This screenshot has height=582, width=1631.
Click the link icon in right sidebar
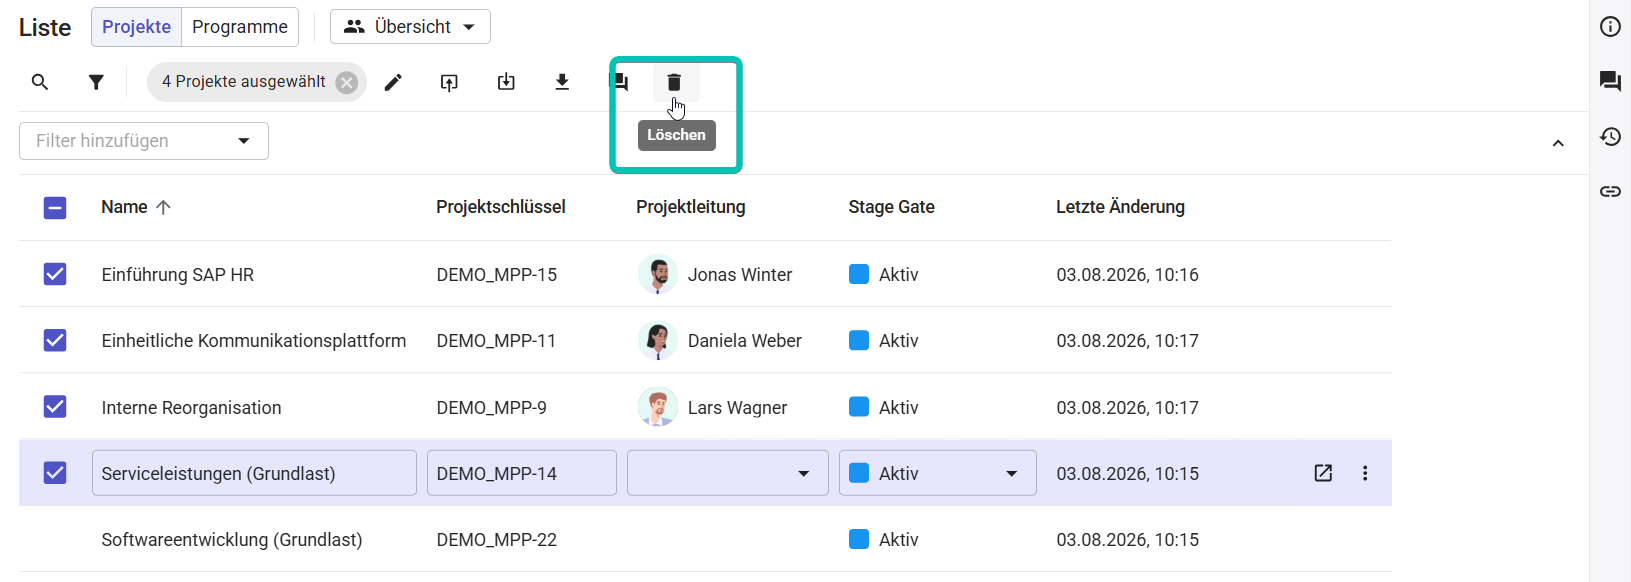click(x=1610, y=191)
